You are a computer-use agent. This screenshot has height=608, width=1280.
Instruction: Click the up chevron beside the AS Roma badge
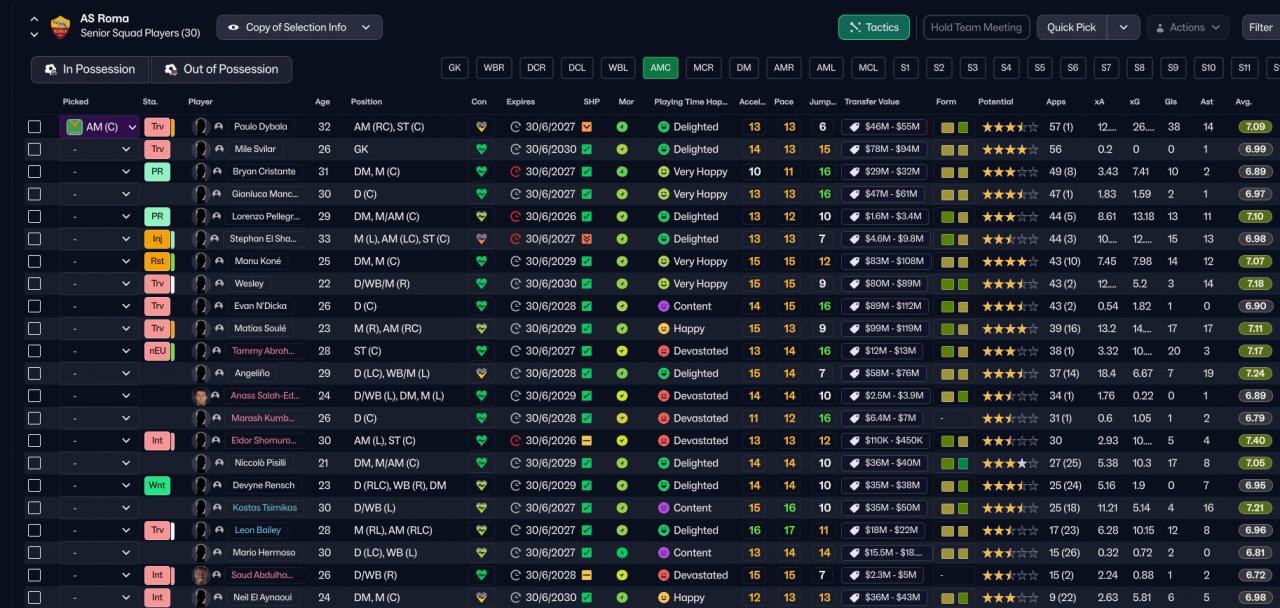pyautogui.click(x=34, y=19)
